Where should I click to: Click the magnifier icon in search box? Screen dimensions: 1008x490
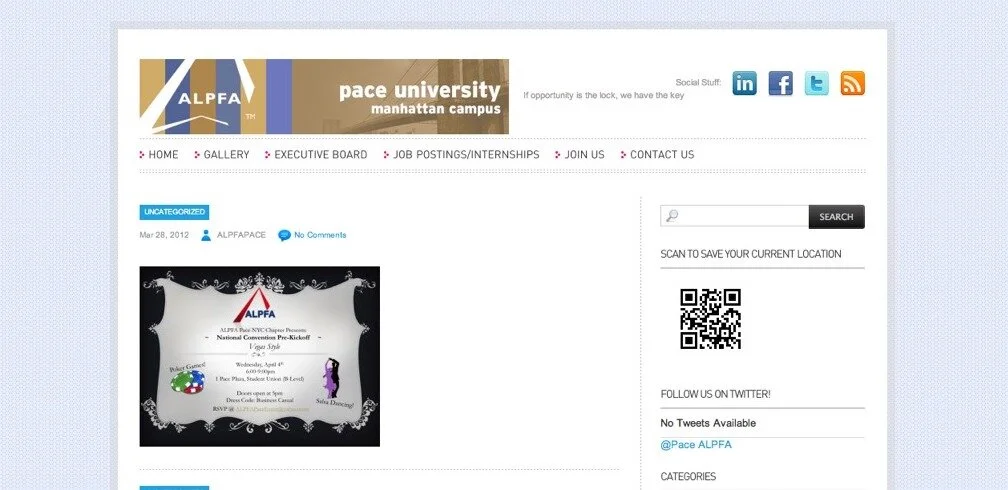pyautogui.click(x=672, y=217)
